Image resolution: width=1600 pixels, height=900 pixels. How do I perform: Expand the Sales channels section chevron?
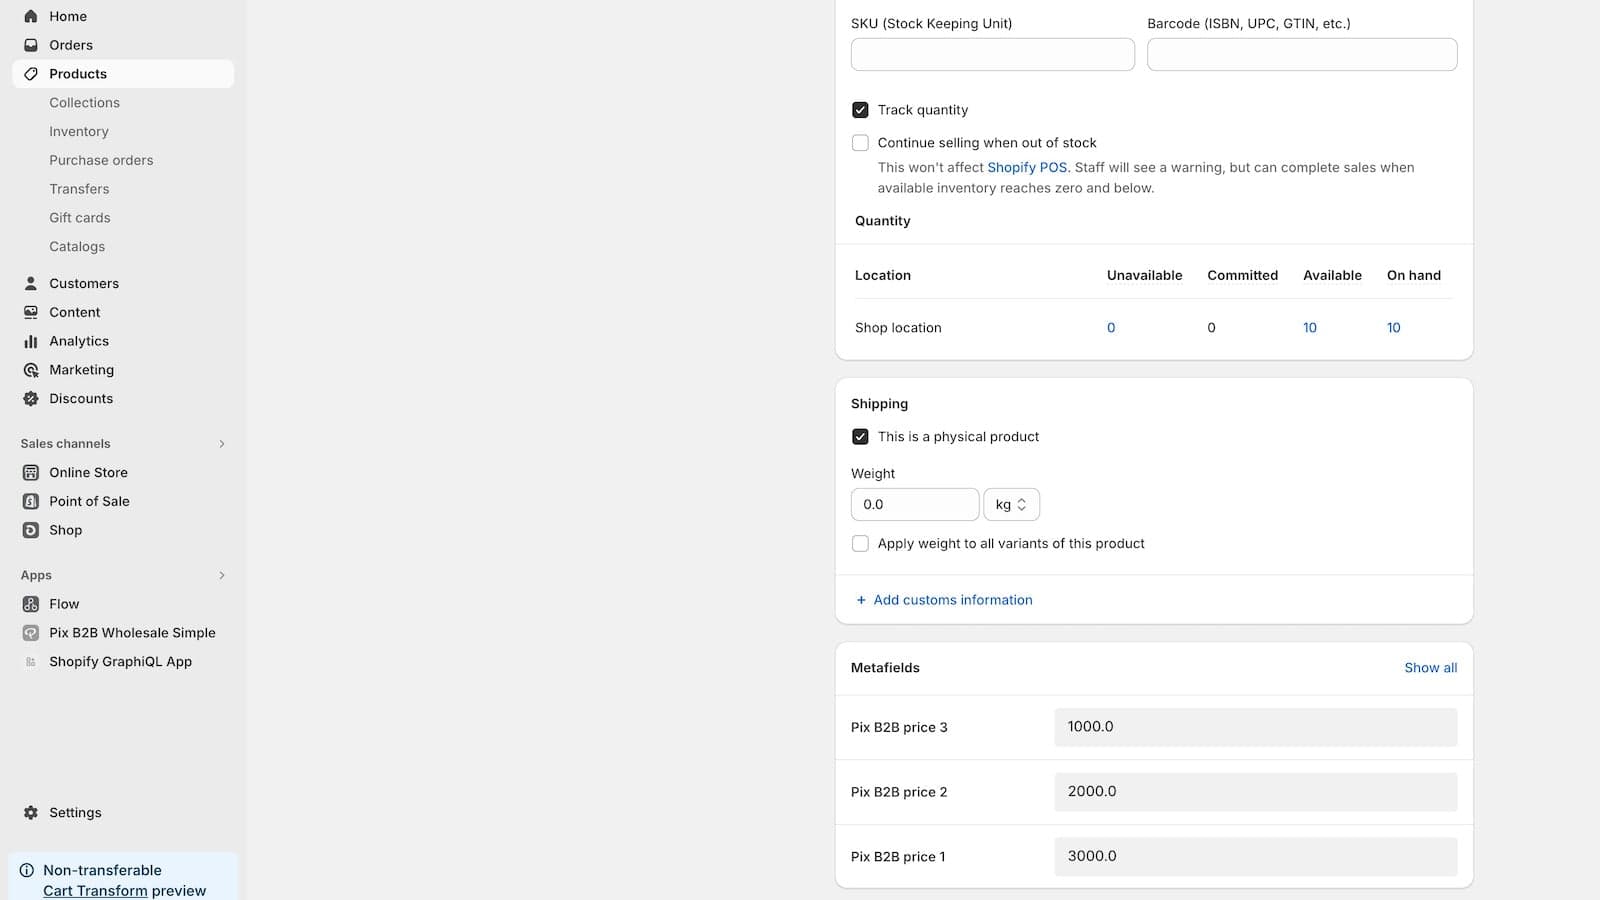pyautogui.click(x=222, y=444)
